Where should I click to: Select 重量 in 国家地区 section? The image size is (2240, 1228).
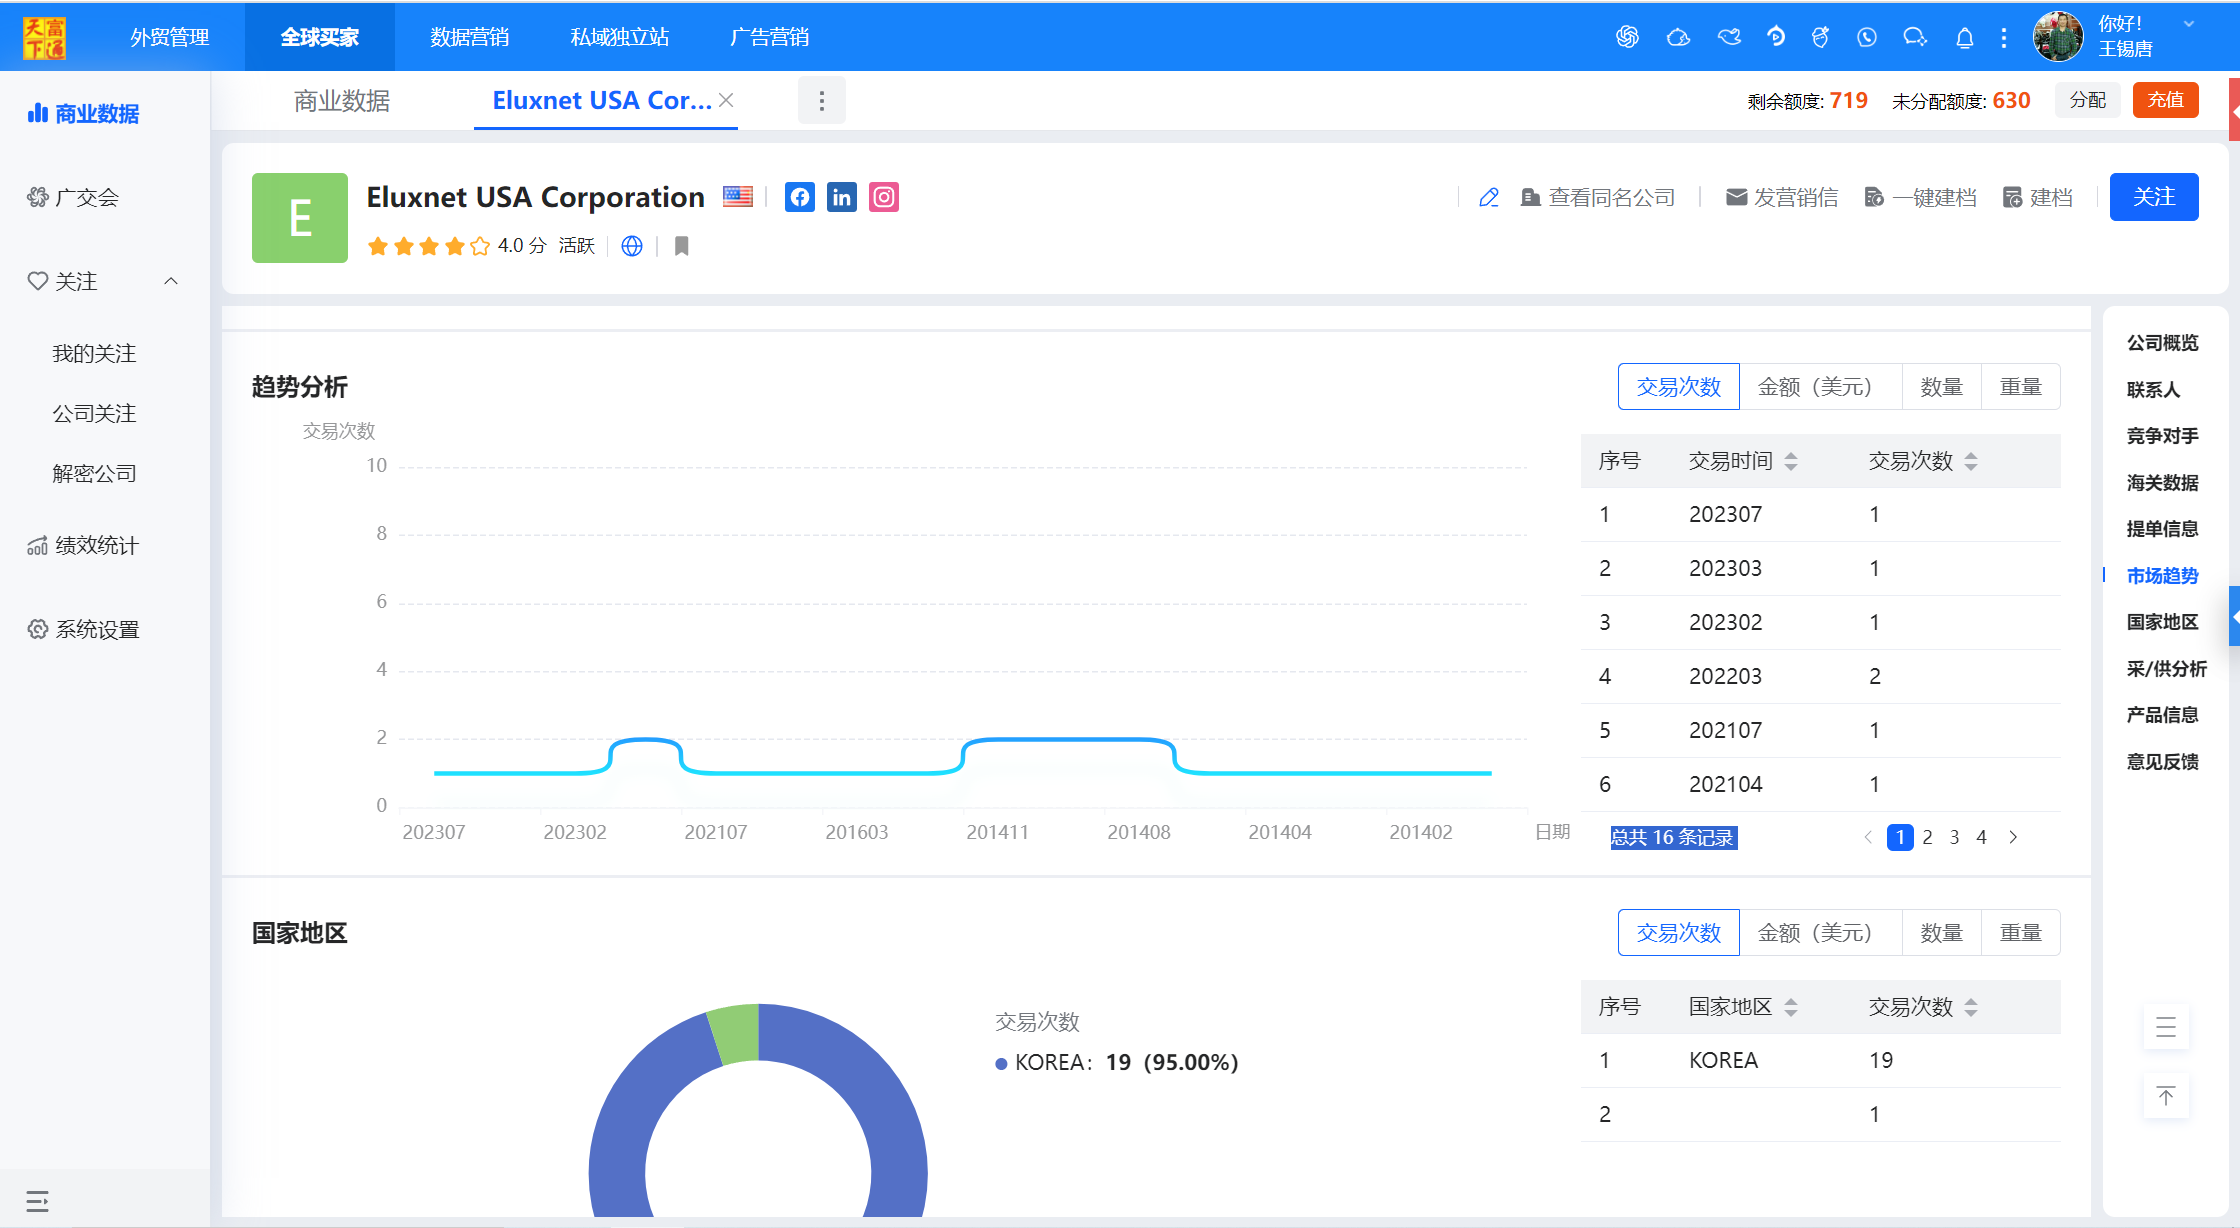point(2021,933)
